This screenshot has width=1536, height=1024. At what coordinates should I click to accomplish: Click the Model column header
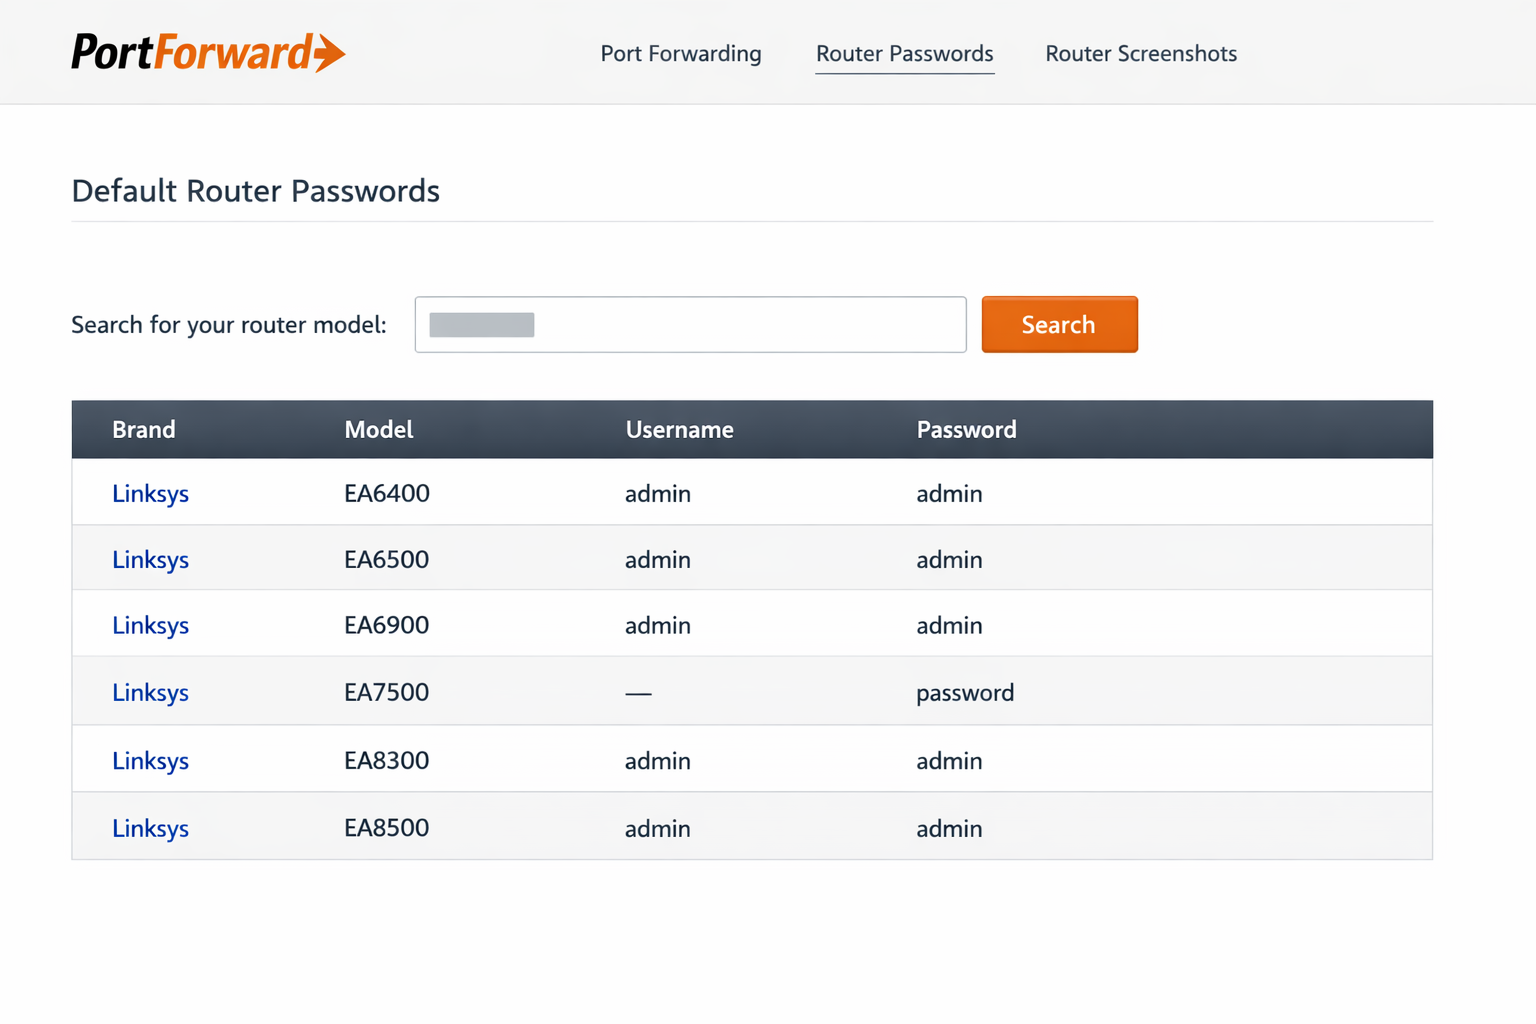coord(379,430)
